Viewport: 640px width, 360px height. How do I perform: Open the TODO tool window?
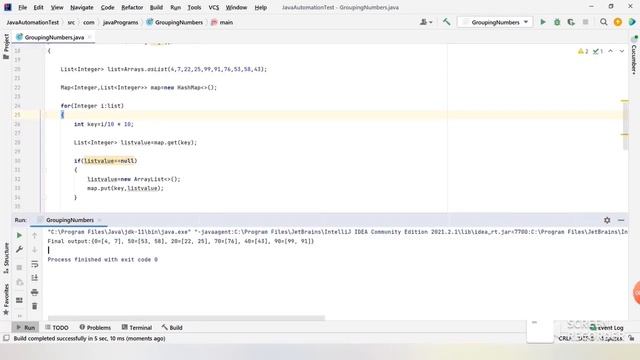click(x=57, y=327)
